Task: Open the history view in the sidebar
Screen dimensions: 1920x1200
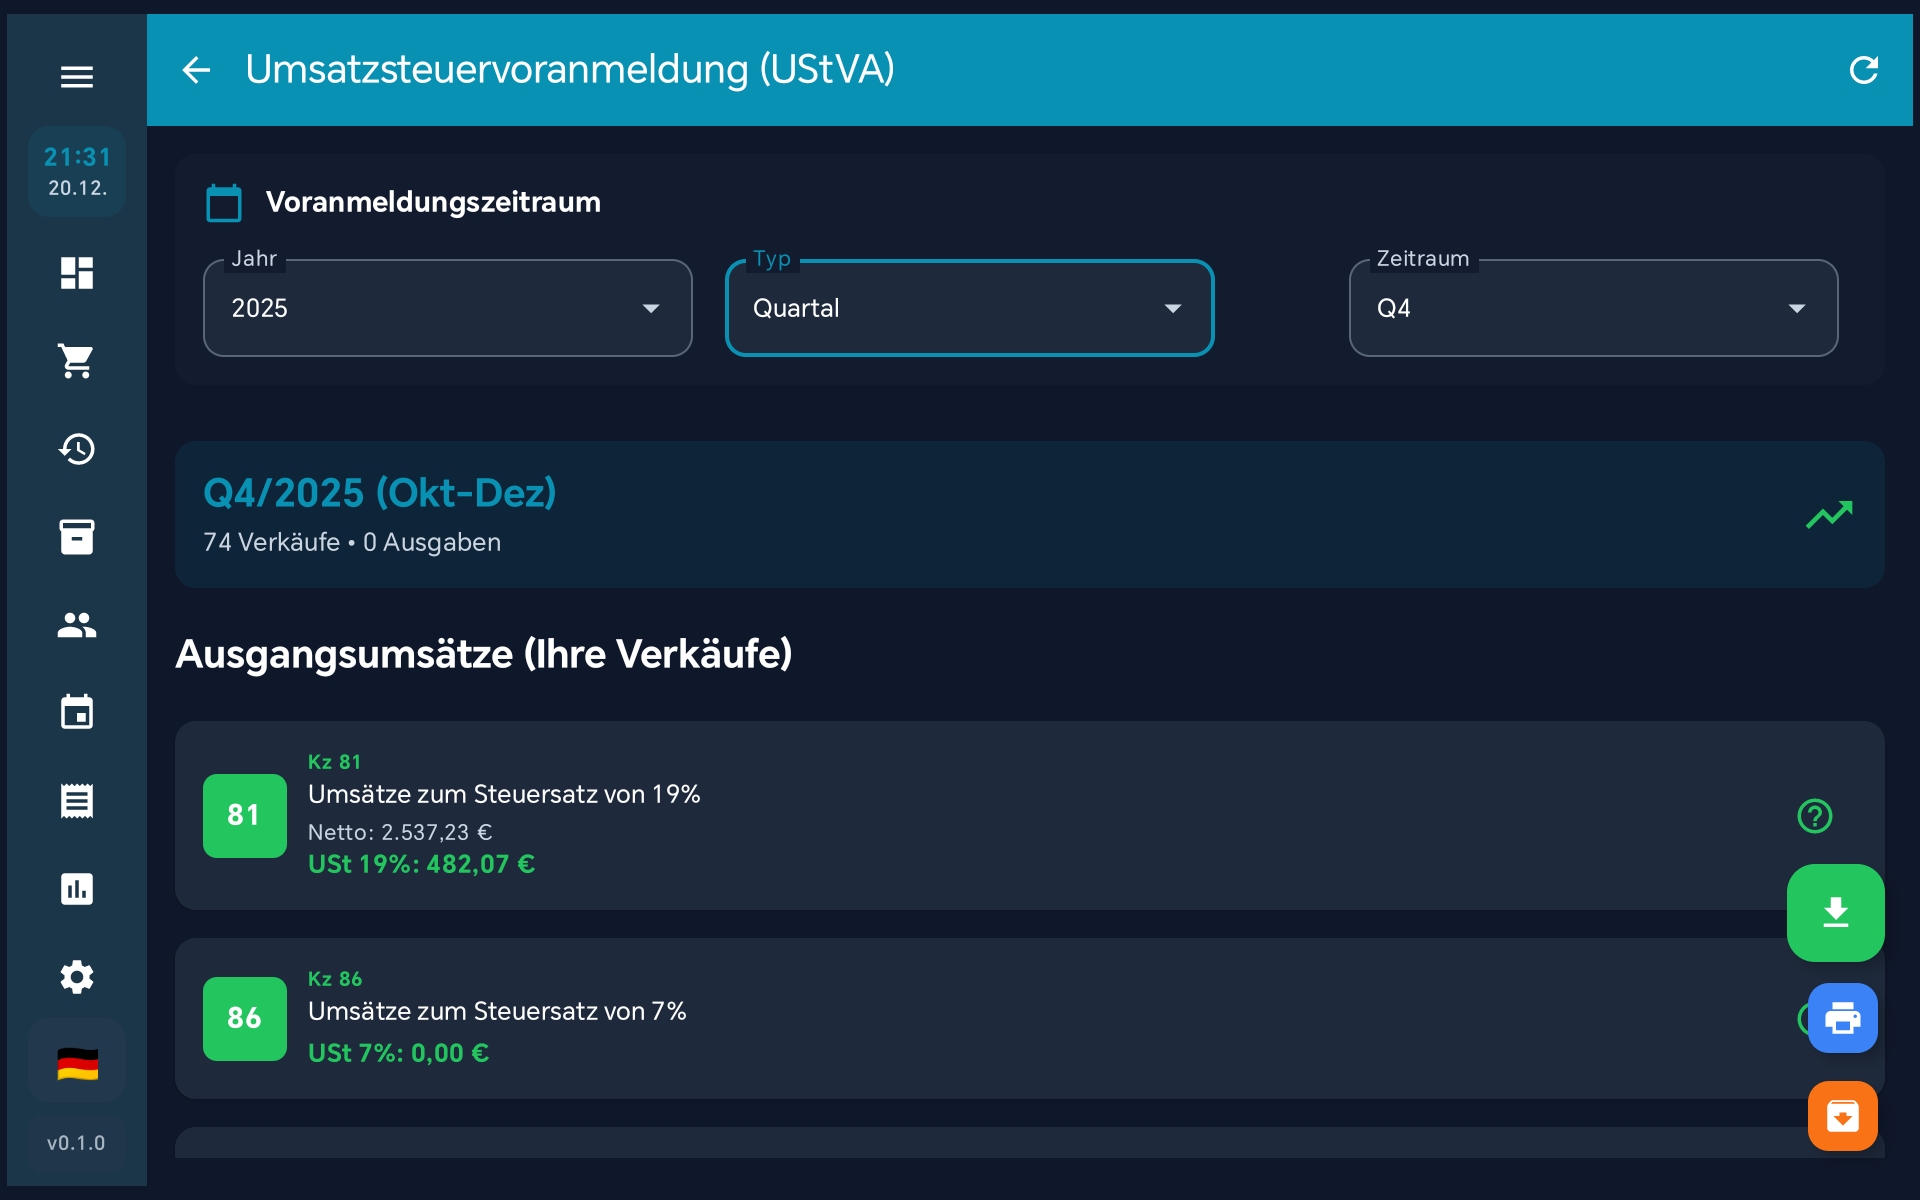Action: 77,449
